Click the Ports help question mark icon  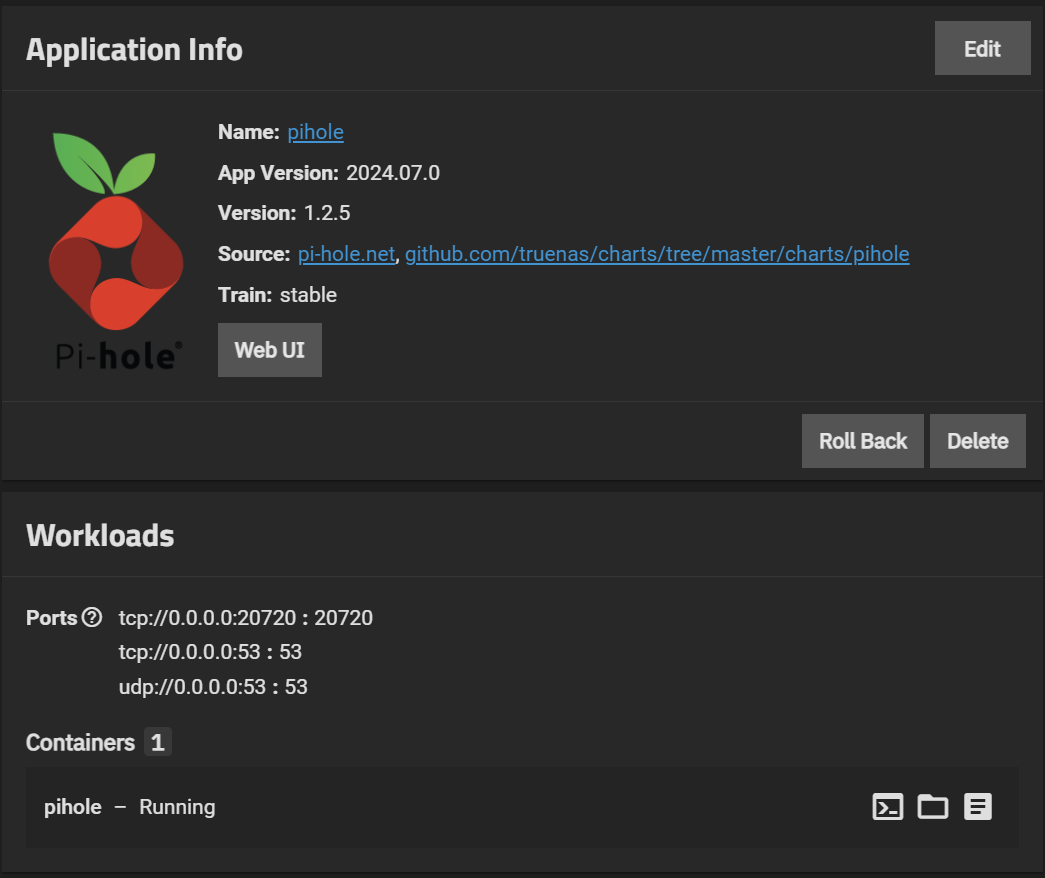pos(92,617)
